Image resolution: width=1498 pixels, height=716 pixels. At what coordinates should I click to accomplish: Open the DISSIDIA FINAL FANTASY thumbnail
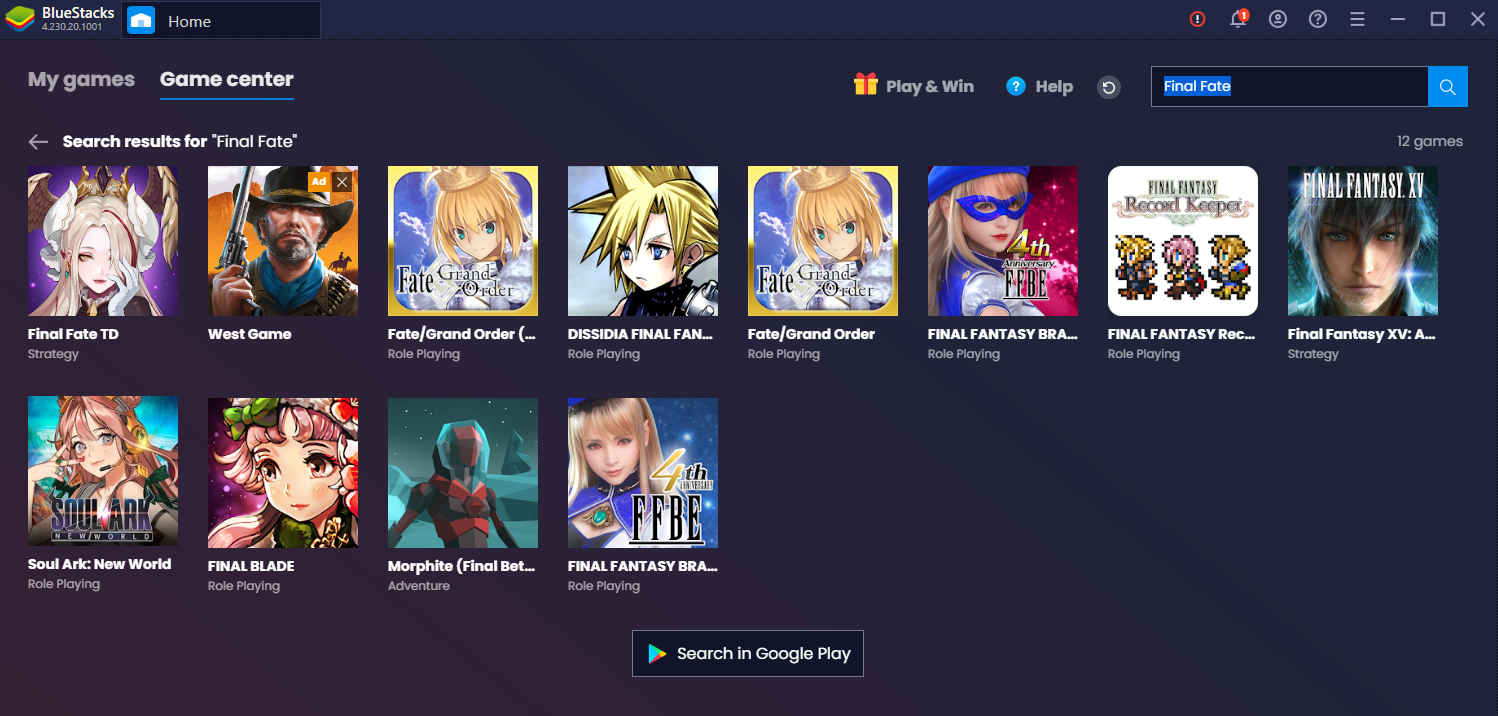point(643,241)
